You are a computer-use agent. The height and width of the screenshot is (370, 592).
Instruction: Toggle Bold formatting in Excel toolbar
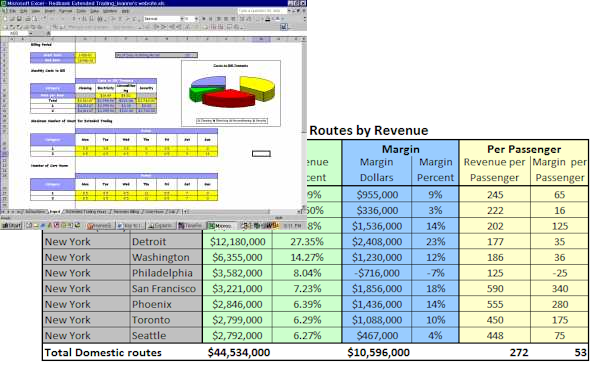coord(204,18)
